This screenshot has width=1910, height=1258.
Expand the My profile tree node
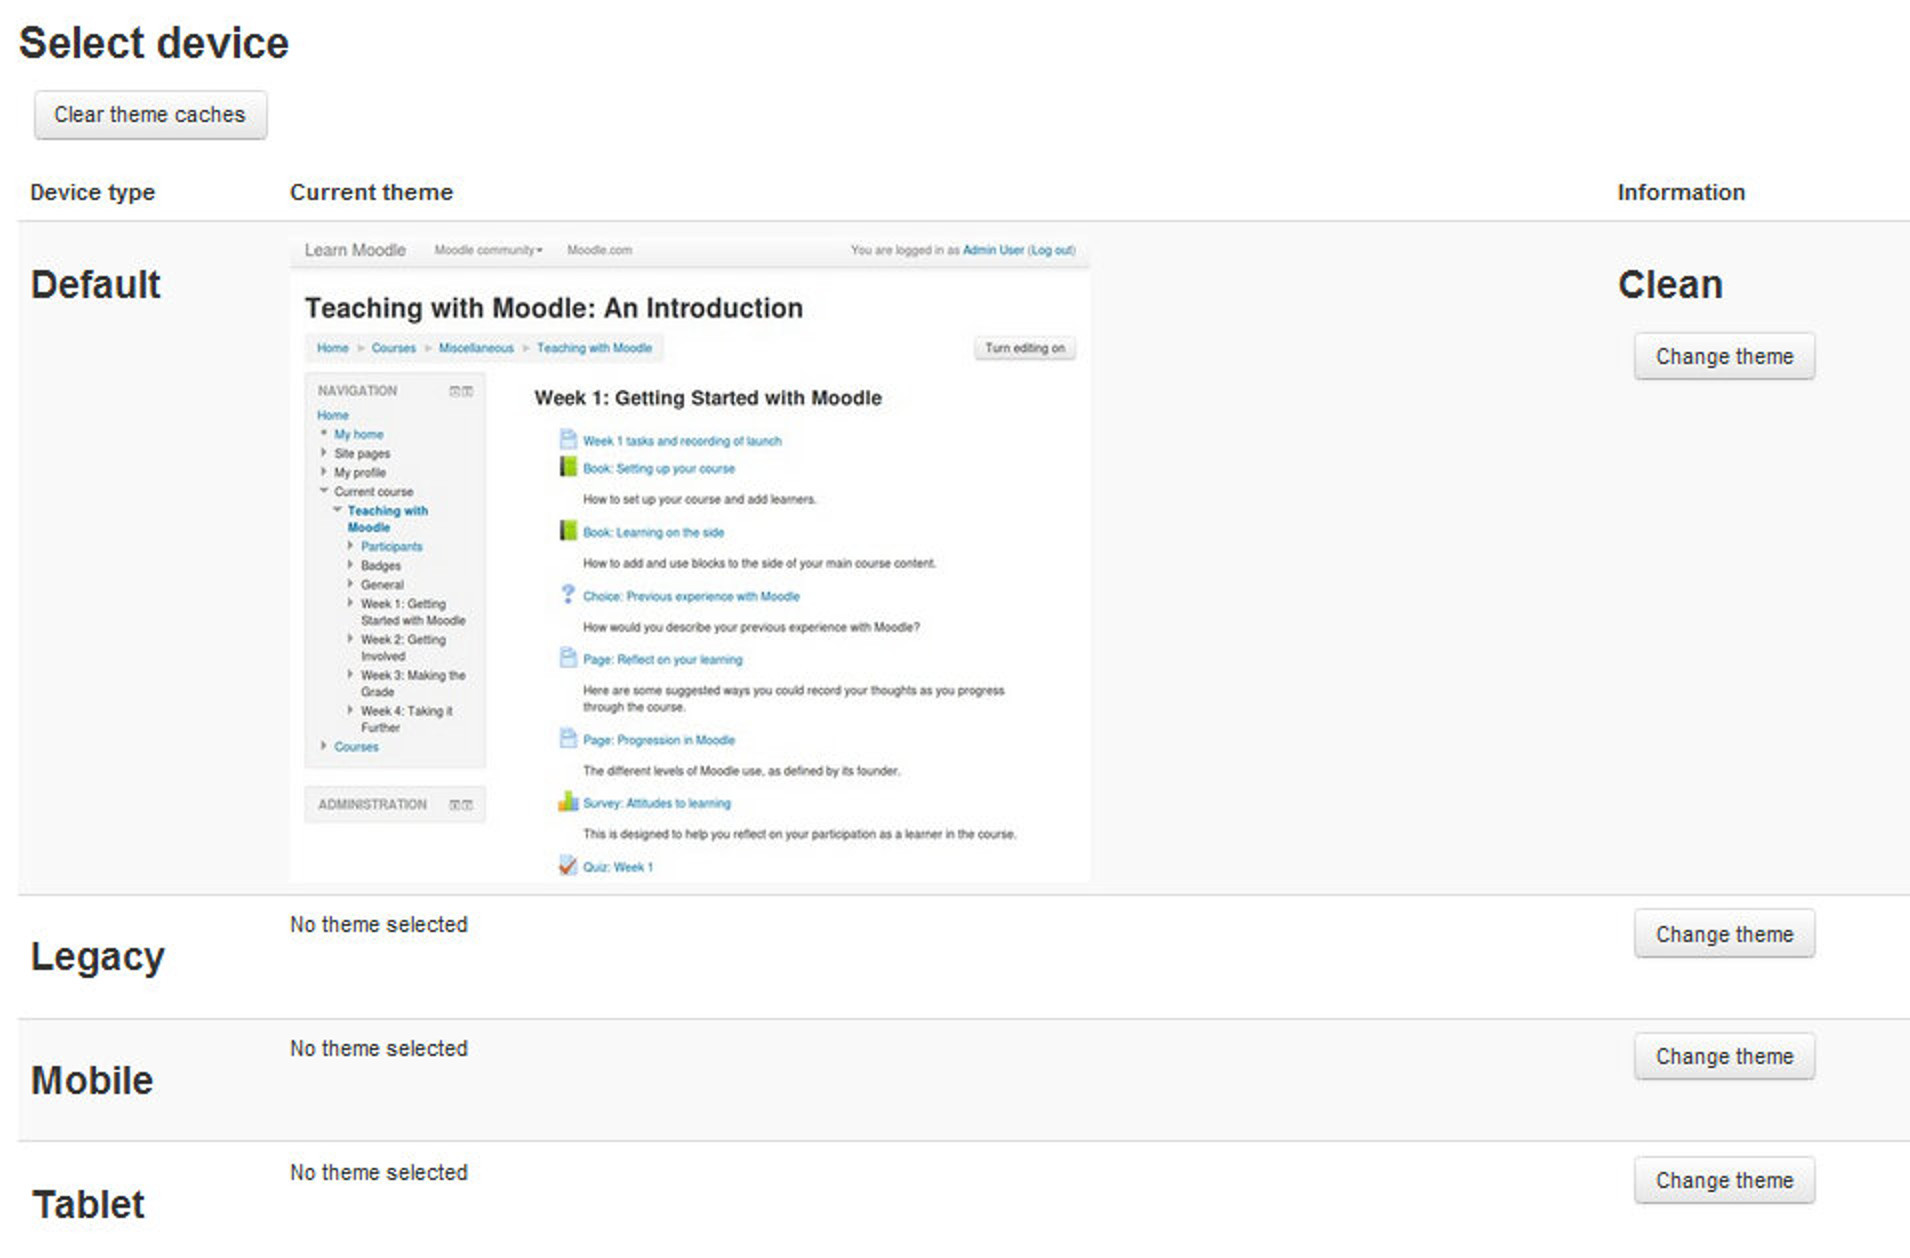pyautogui.click(x=324, y=472)
